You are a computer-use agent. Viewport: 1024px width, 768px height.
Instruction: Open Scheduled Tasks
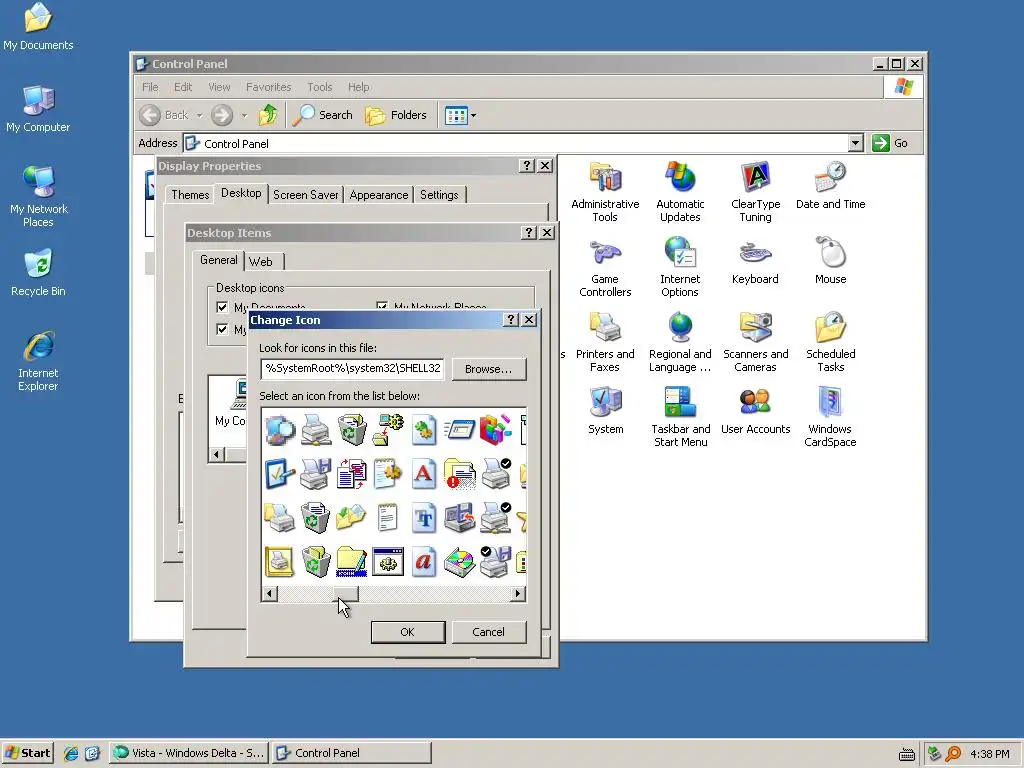point(831,343)
